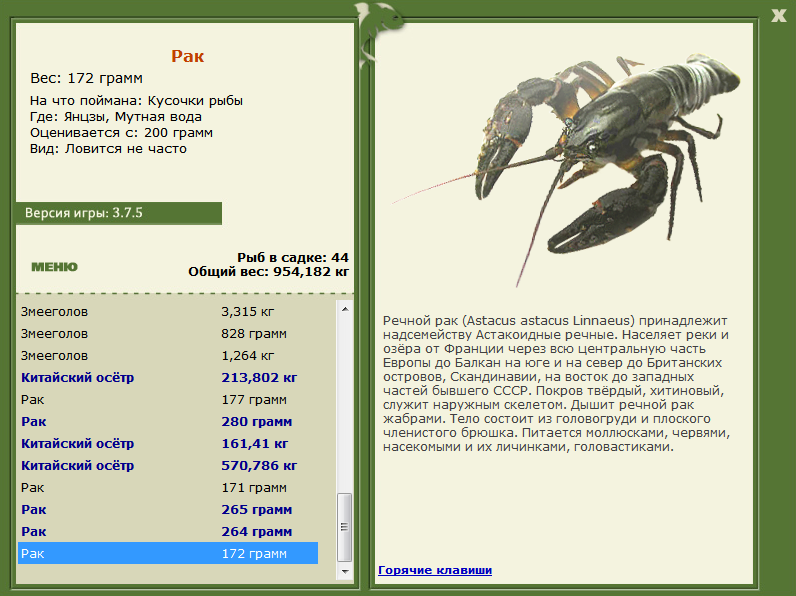The width and height of the screenshot is (796, 596).
Task: Click the Вид: Ловится не часто line
Action: click(108, 149)
